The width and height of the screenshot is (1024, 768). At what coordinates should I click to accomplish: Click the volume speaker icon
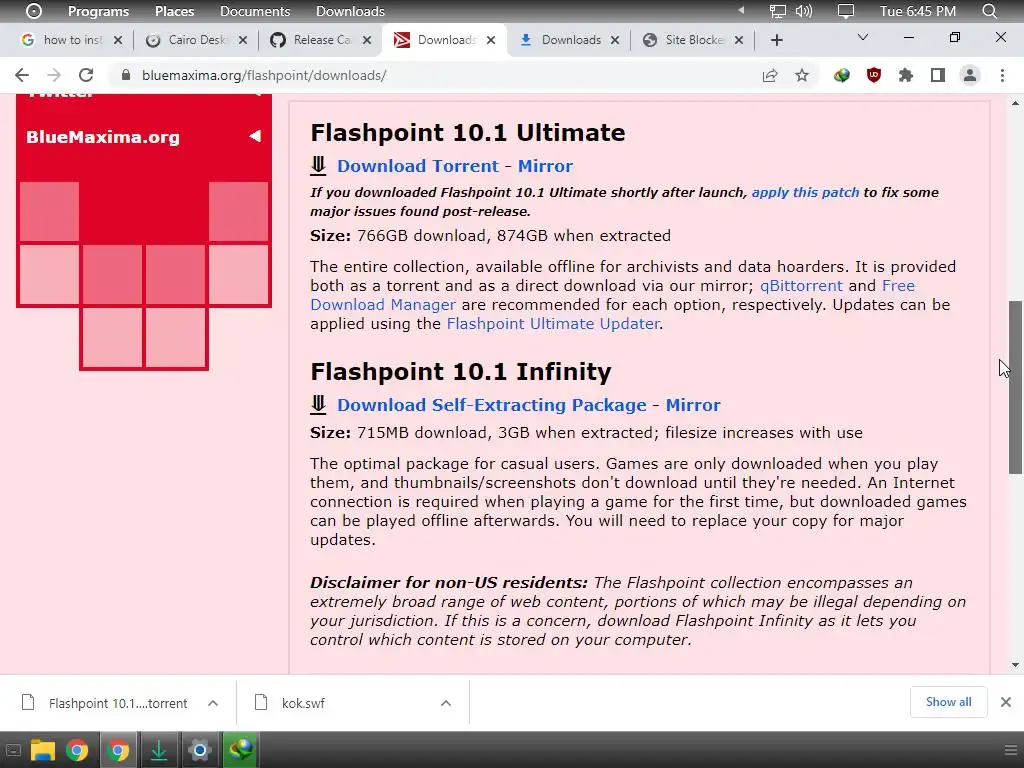804,11
